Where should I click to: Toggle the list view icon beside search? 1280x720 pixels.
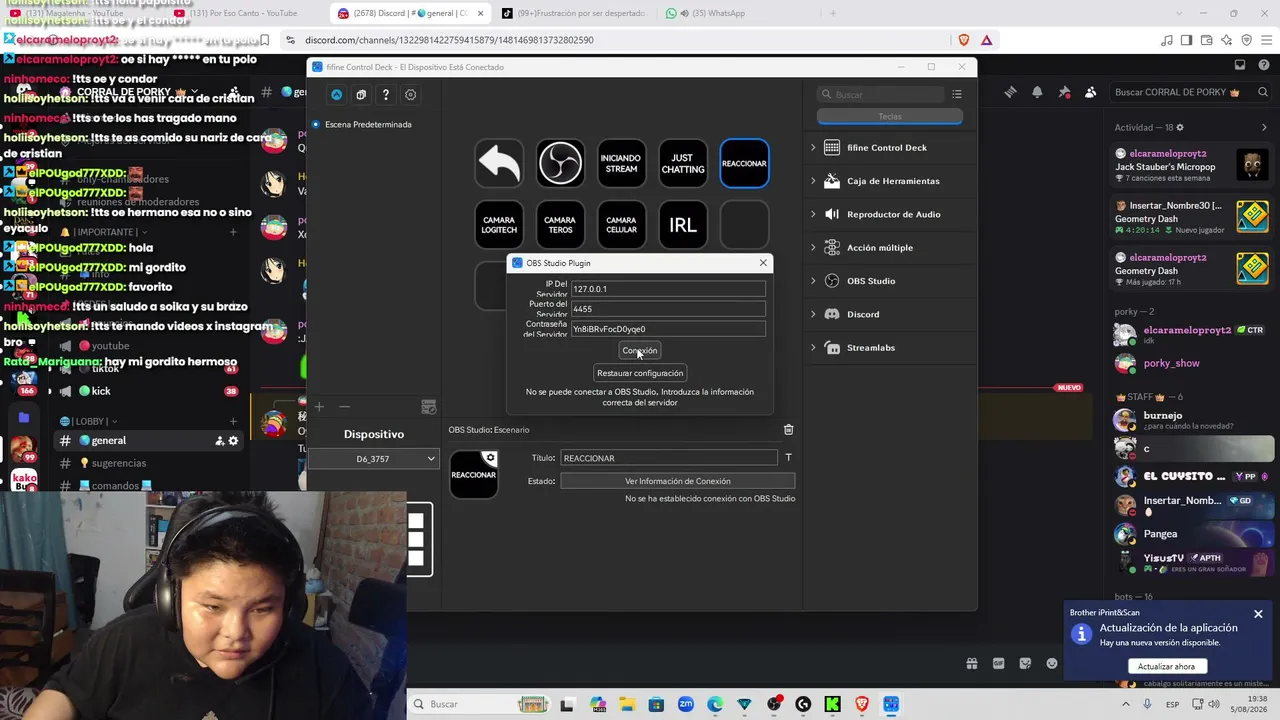pyautogui.click(x=957, y=94)
